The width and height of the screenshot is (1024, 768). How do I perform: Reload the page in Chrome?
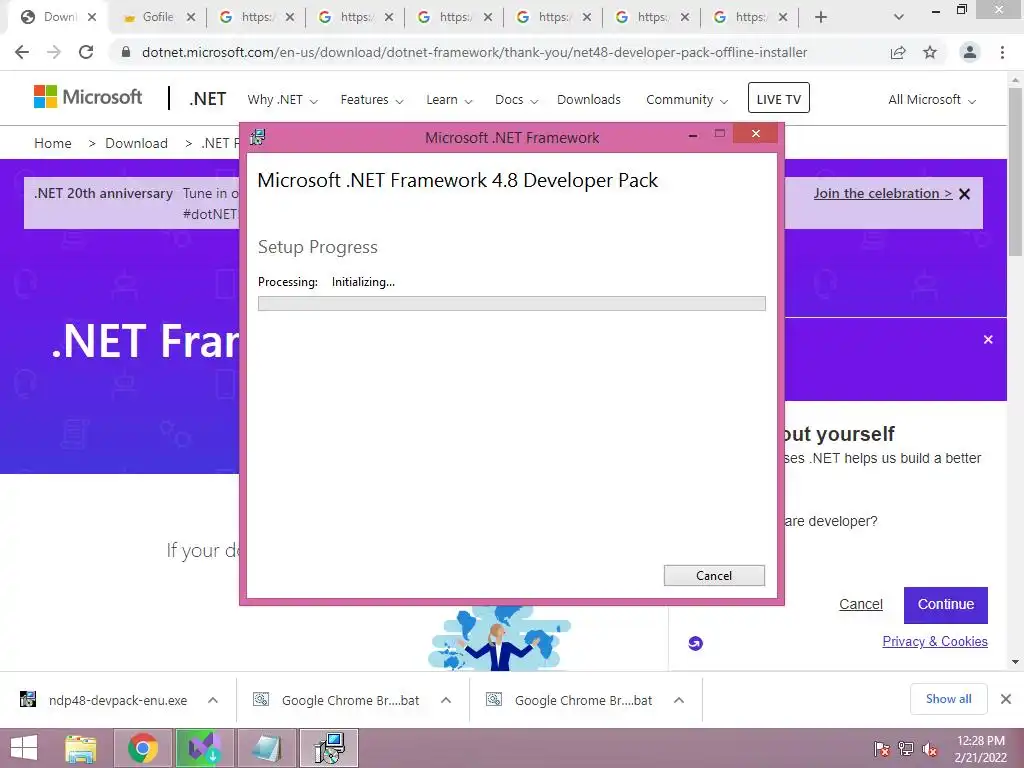point(86,52)
